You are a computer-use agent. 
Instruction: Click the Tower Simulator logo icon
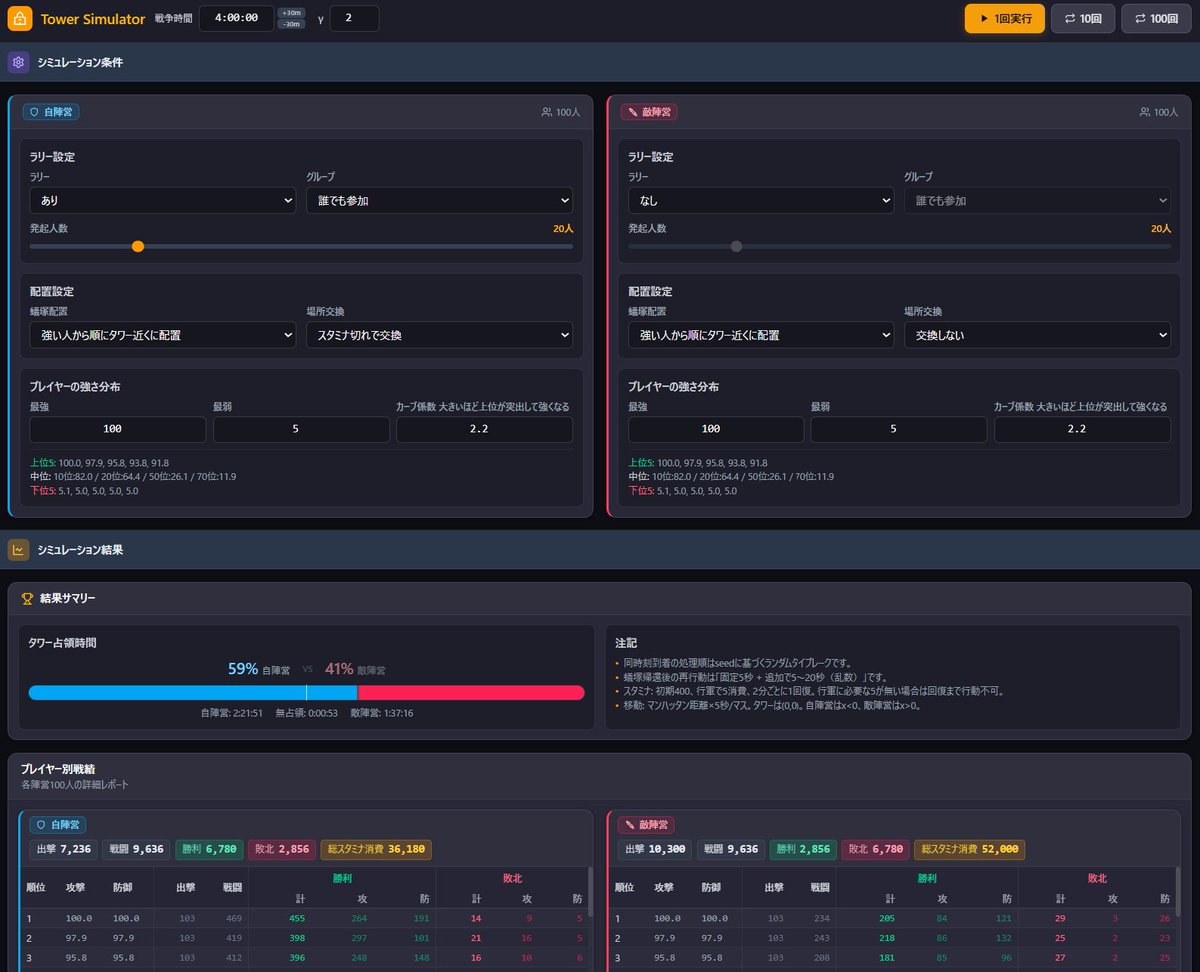(x=19, y=18)
